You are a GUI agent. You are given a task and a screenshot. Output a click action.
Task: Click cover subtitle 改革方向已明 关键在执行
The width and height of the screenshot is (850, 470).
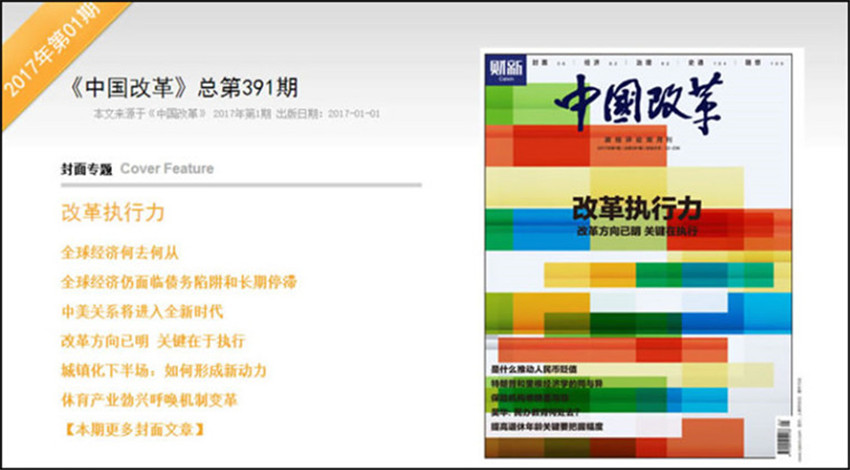click(x=636, y=231)
